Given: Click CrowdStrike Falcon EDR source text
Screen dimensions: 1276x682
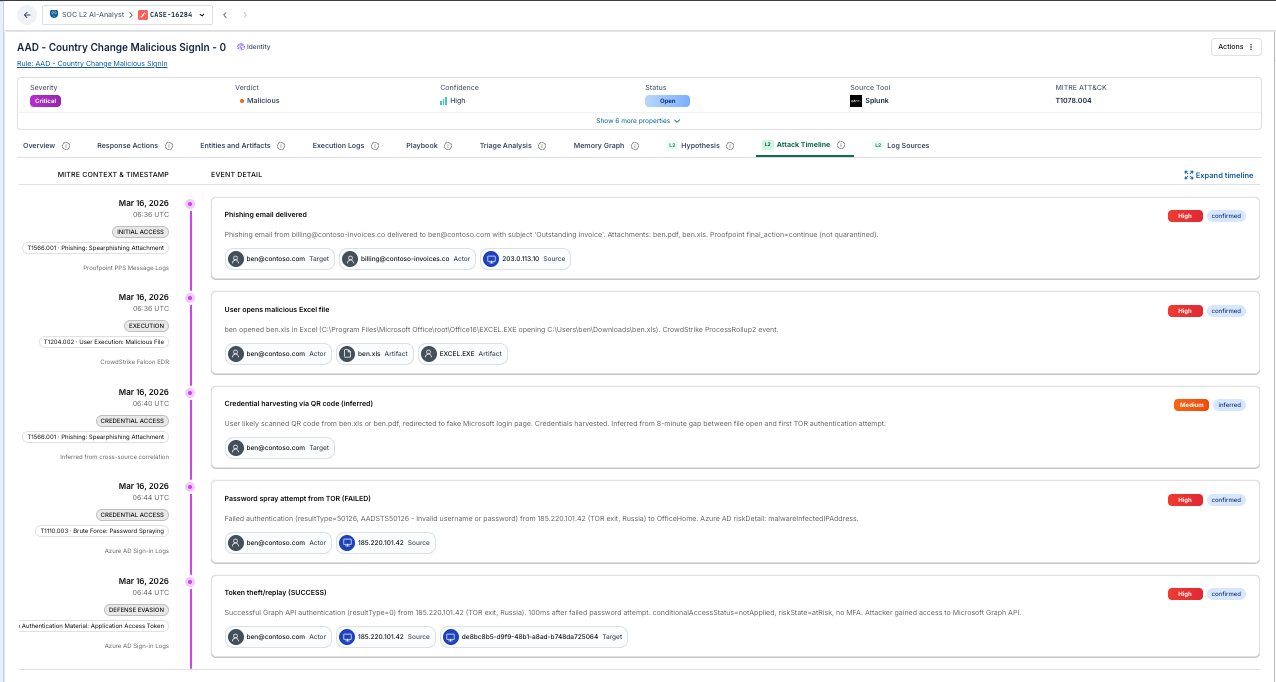Looking at the screenshot, I should [x=133, y=362].
